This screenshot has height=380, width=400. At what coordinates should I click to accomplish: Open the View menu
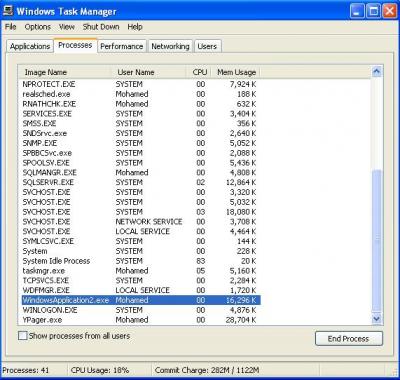67,27
